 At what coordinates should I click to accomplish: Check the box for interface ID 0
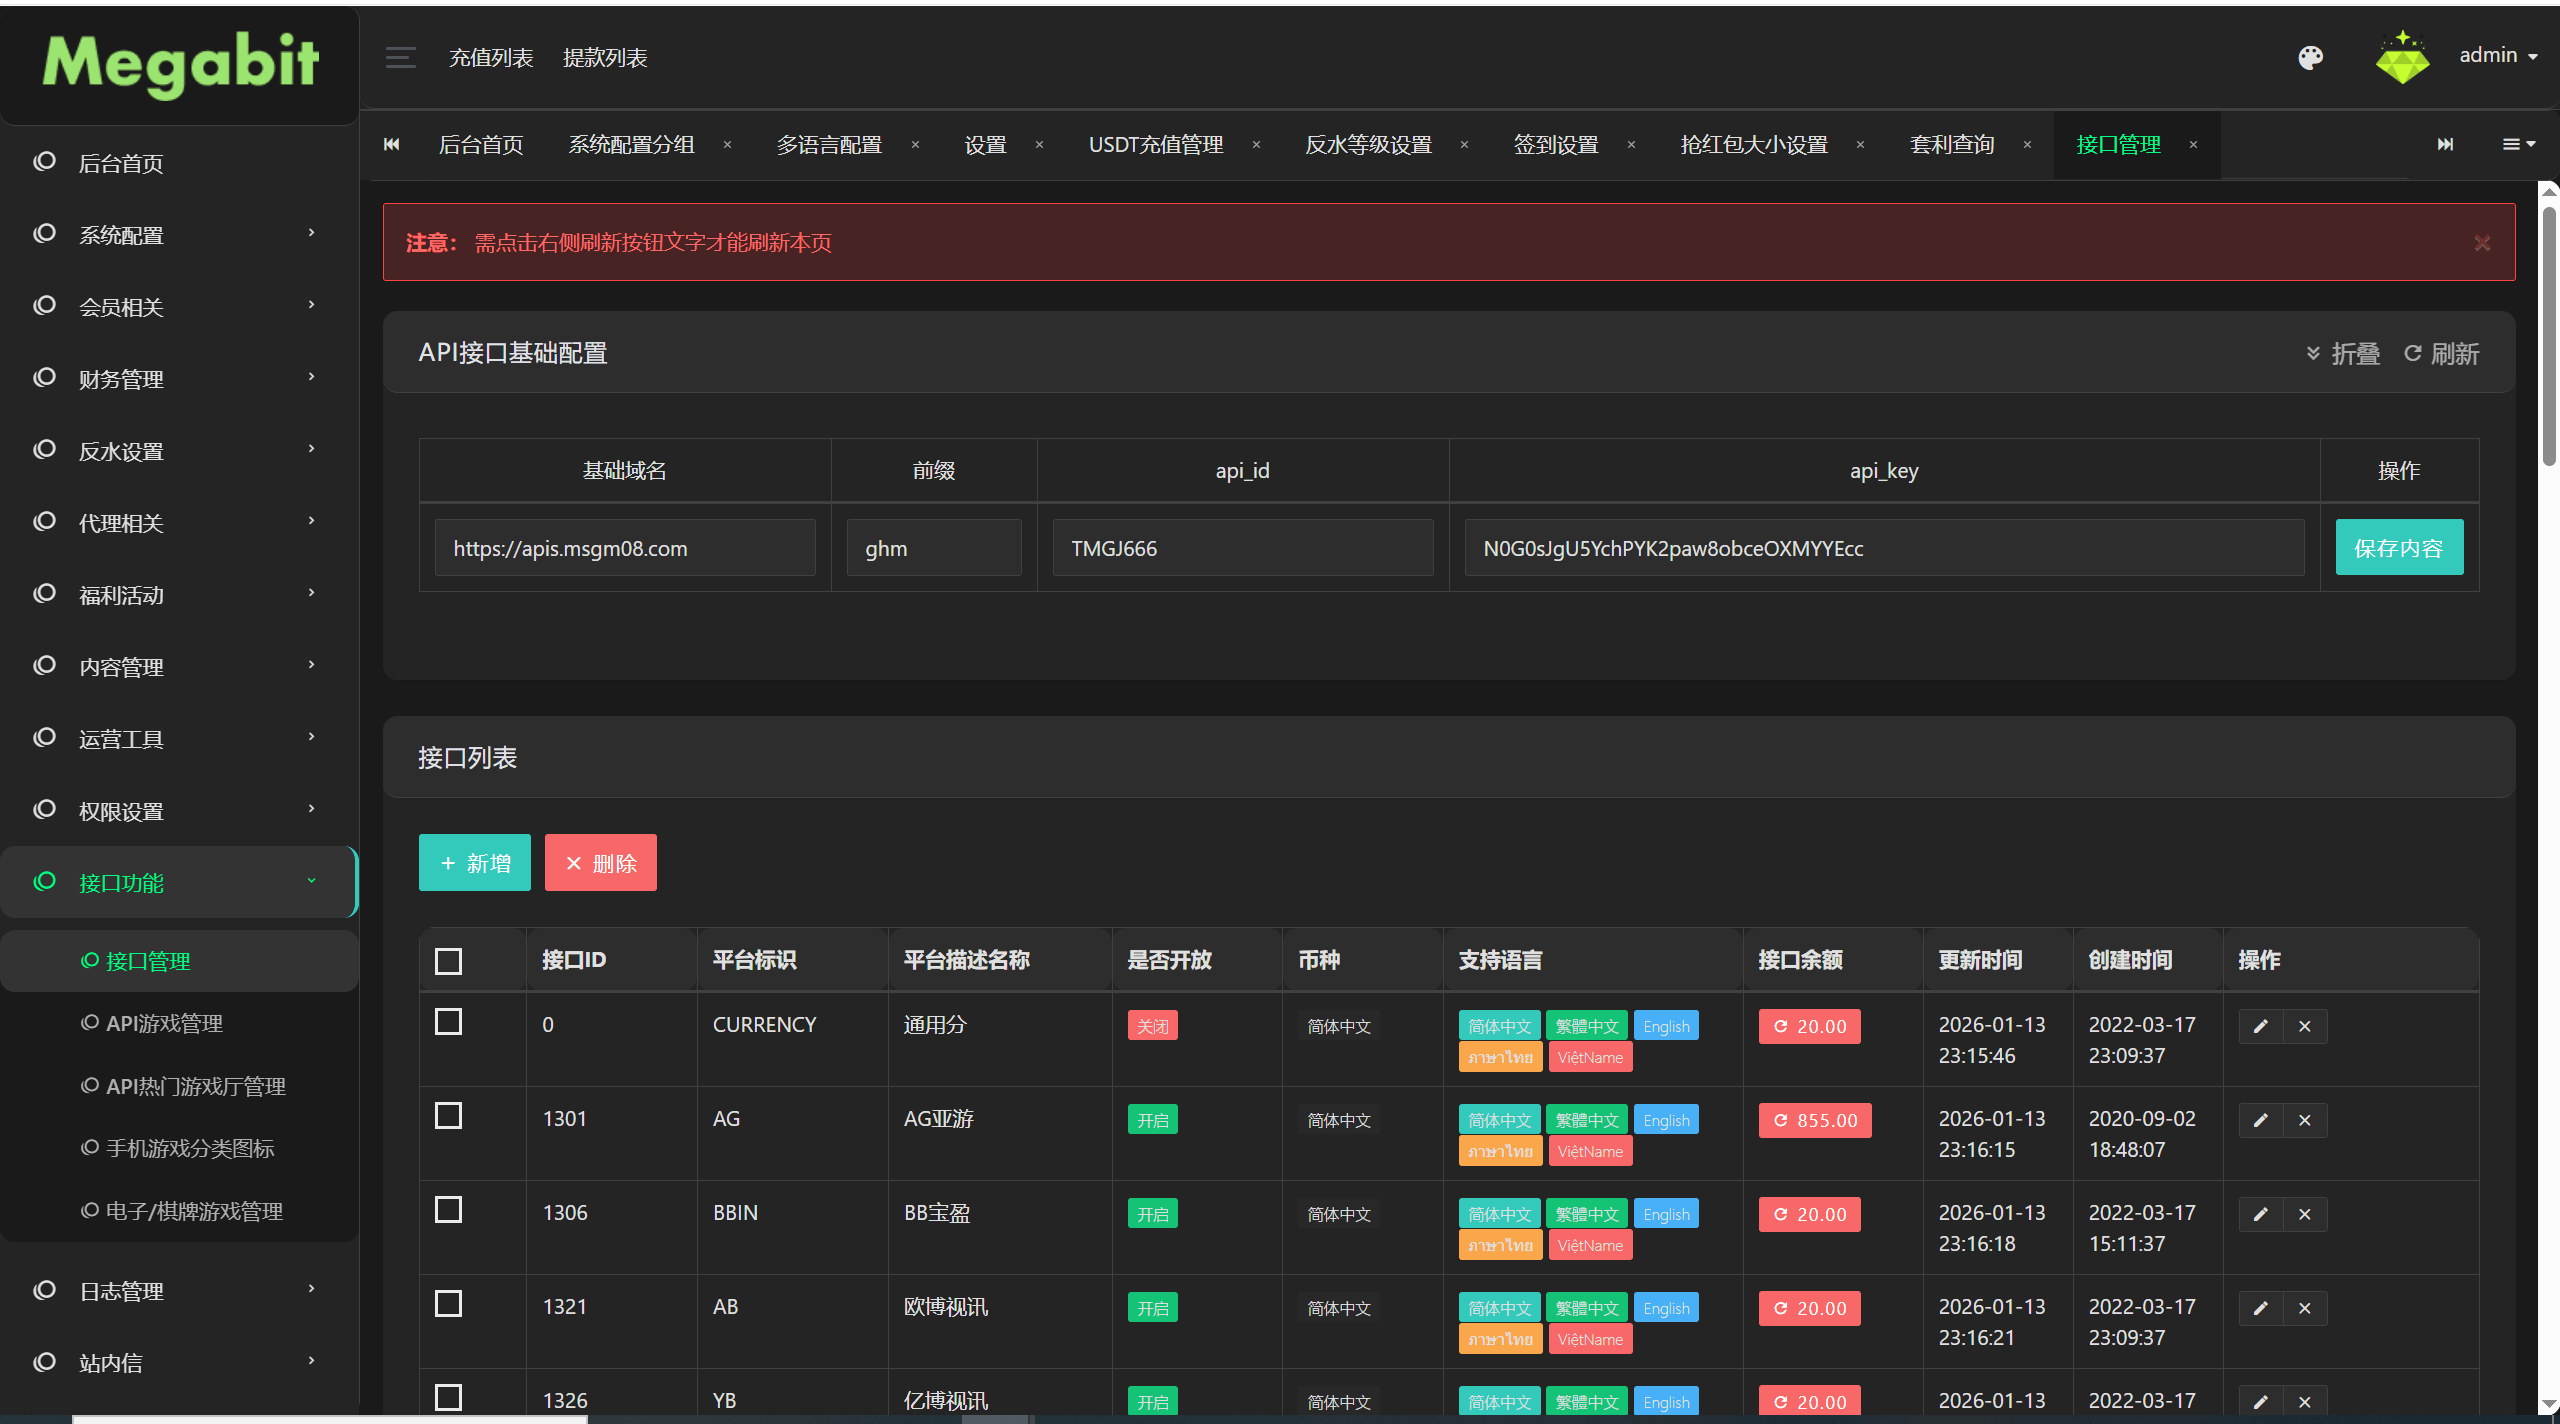tap(448, 1021)
